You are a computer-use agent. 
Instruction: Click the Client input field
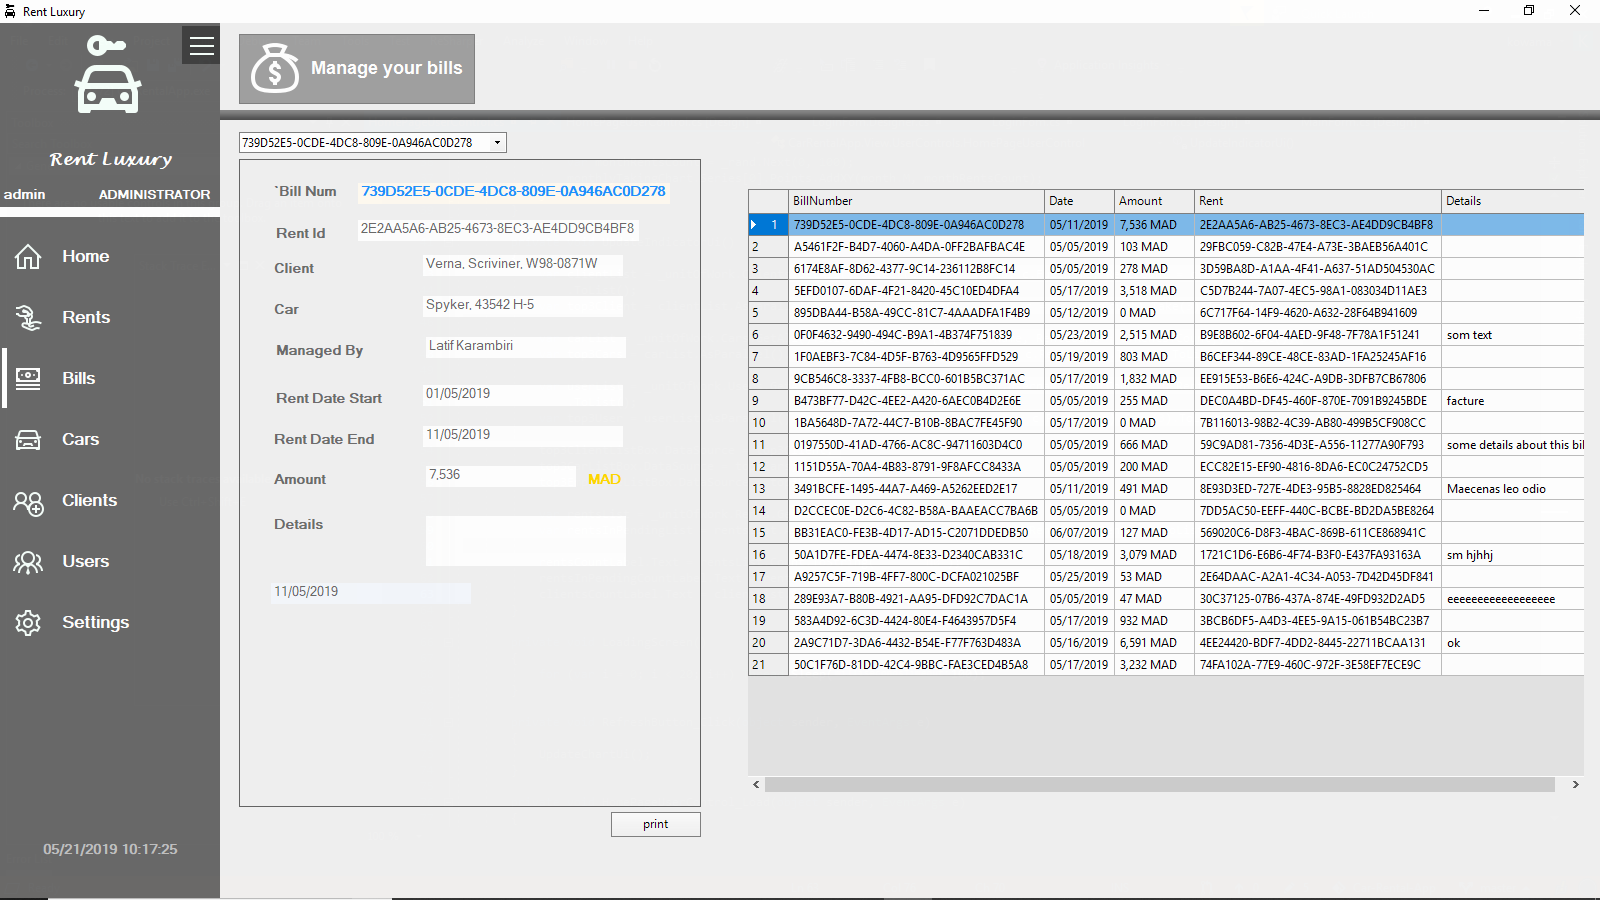(x=523, y=265)
